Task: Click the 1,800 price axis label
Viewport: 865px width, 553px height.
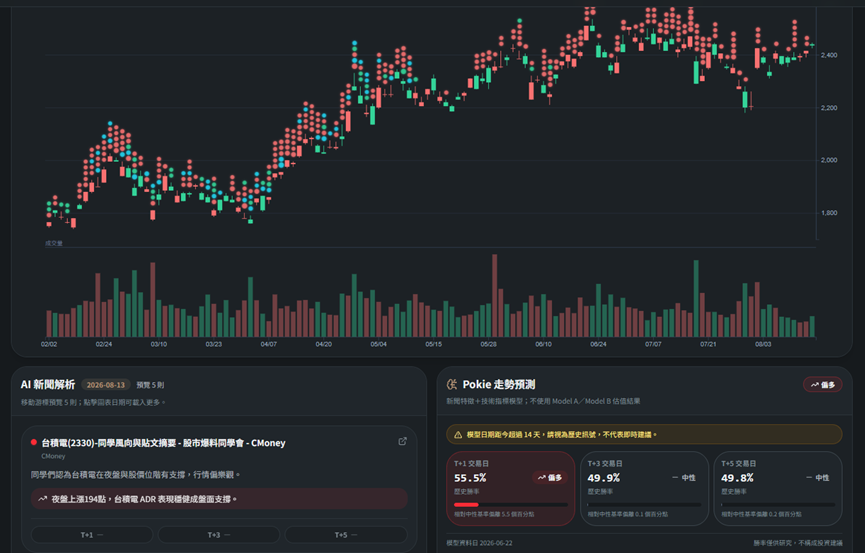Action: coord(829,212)
